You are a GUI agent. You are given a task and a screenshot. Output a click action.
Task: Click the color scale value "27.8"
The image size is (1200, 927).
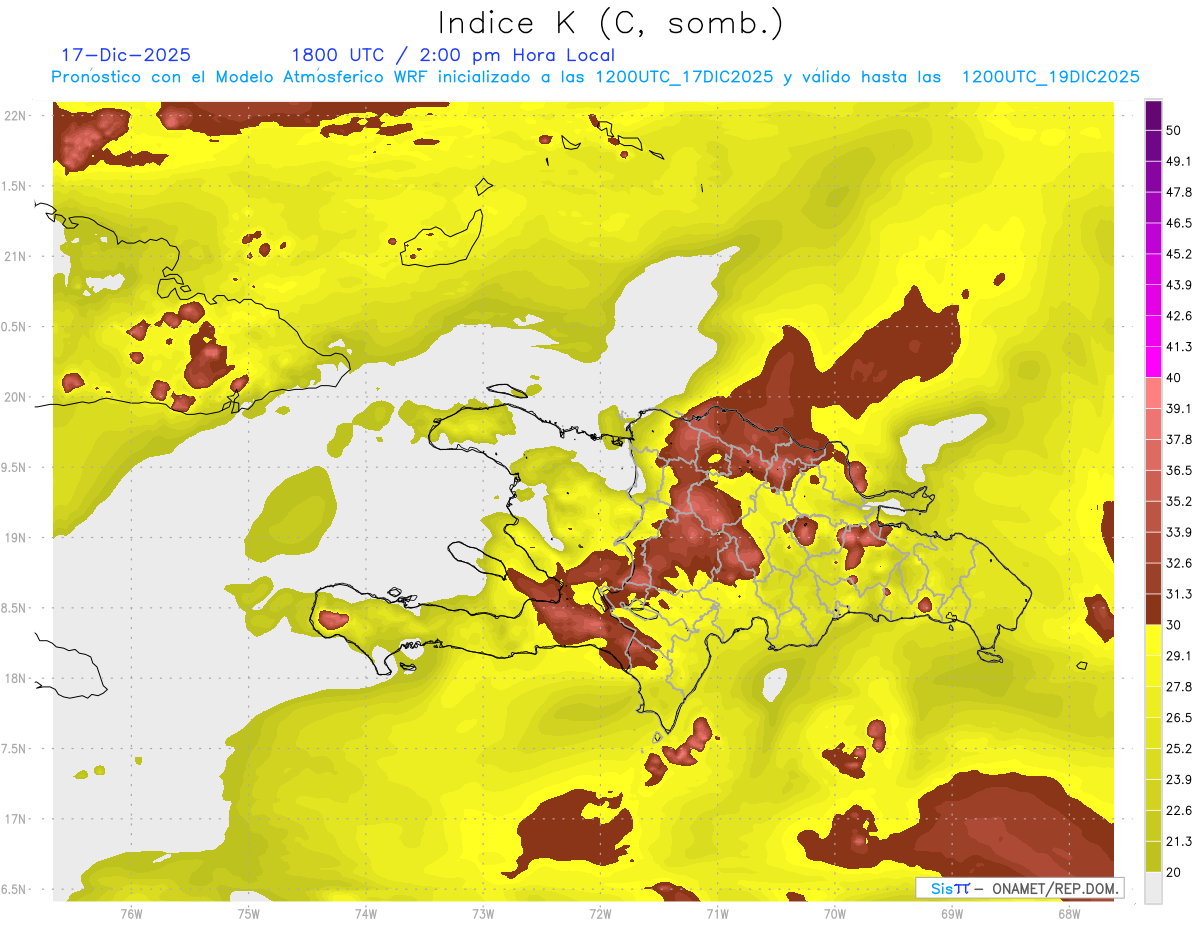tap(1179, 686)
